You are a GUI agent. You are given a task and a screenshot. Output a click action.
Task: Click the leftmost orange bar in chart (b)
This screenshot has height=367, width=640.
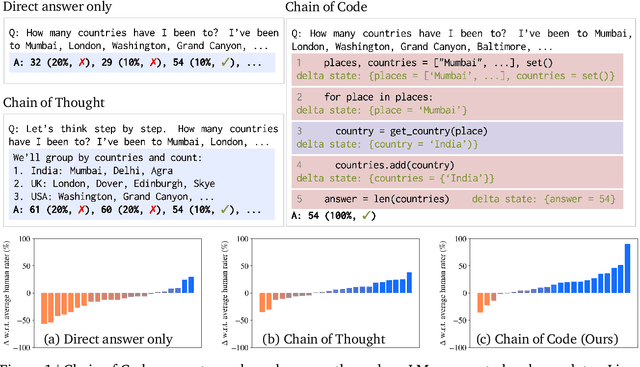point(262,302)
